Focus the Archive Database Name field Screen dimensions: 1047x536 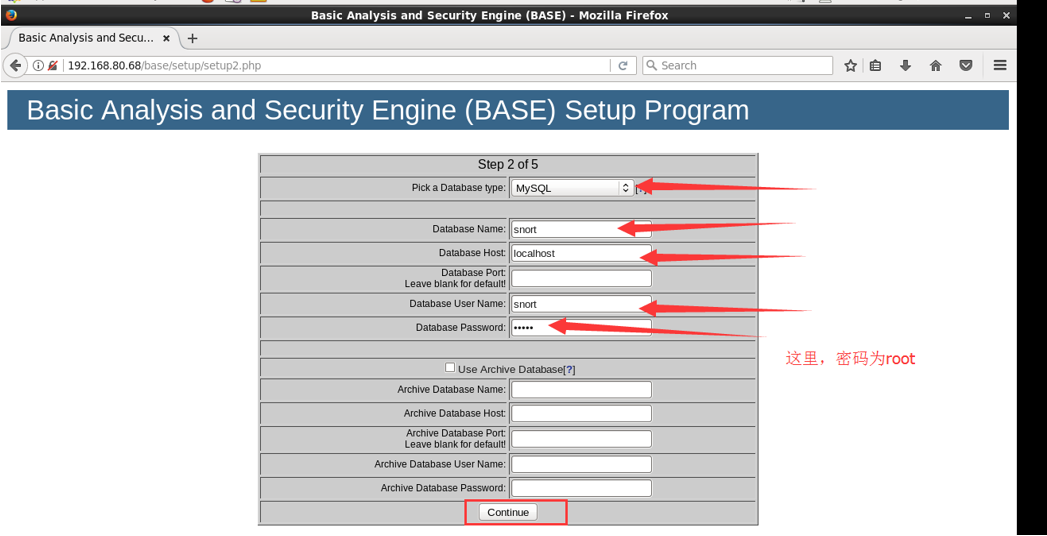(x=581, y=389)
